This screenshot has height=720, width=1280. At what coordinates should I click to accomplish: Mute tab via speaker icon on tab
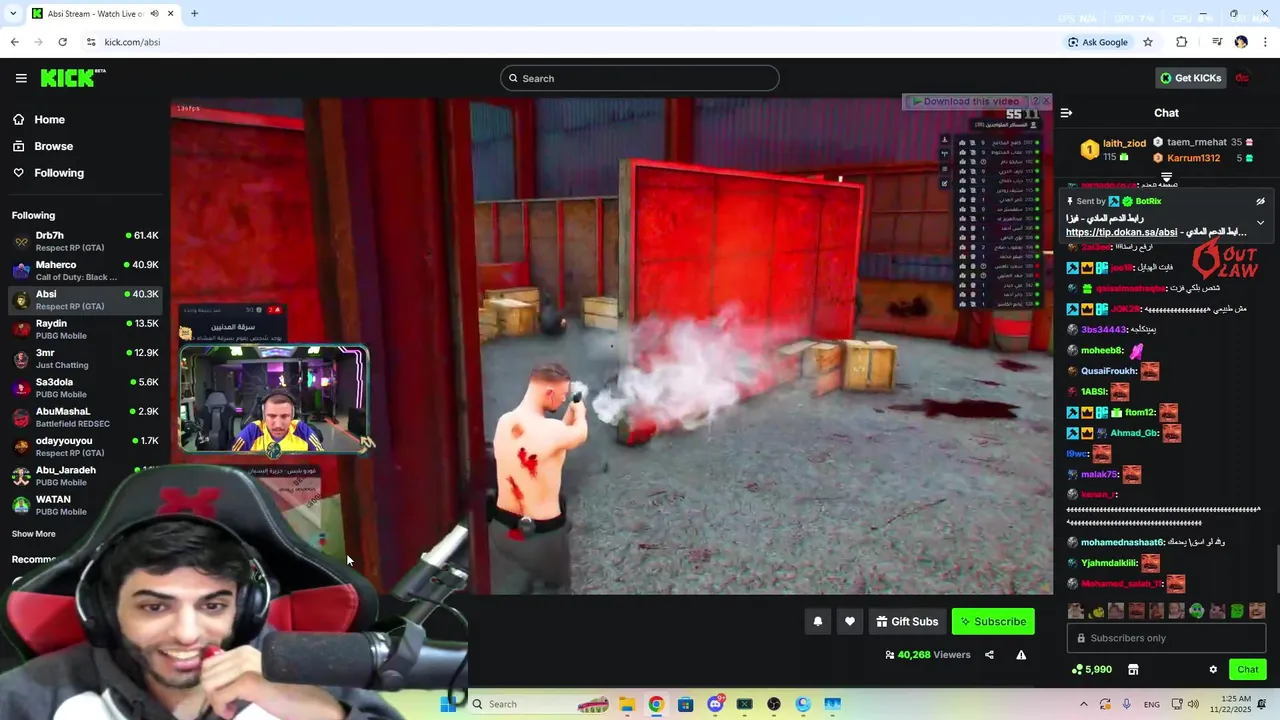[153, 14]
